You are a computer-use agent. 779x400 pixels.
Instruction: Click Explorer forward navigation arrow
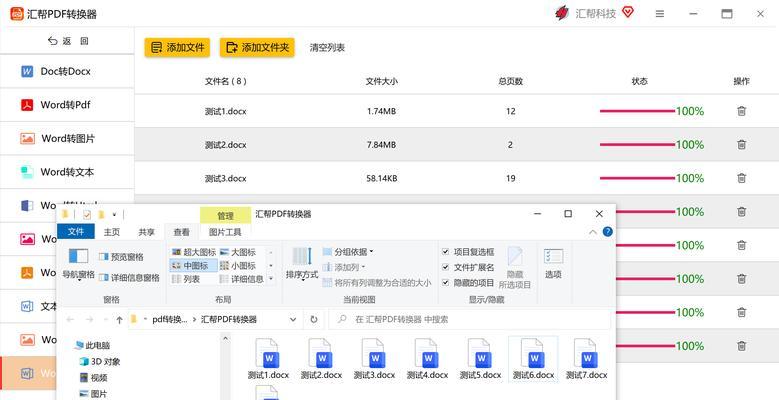click(x=89, y=320)
